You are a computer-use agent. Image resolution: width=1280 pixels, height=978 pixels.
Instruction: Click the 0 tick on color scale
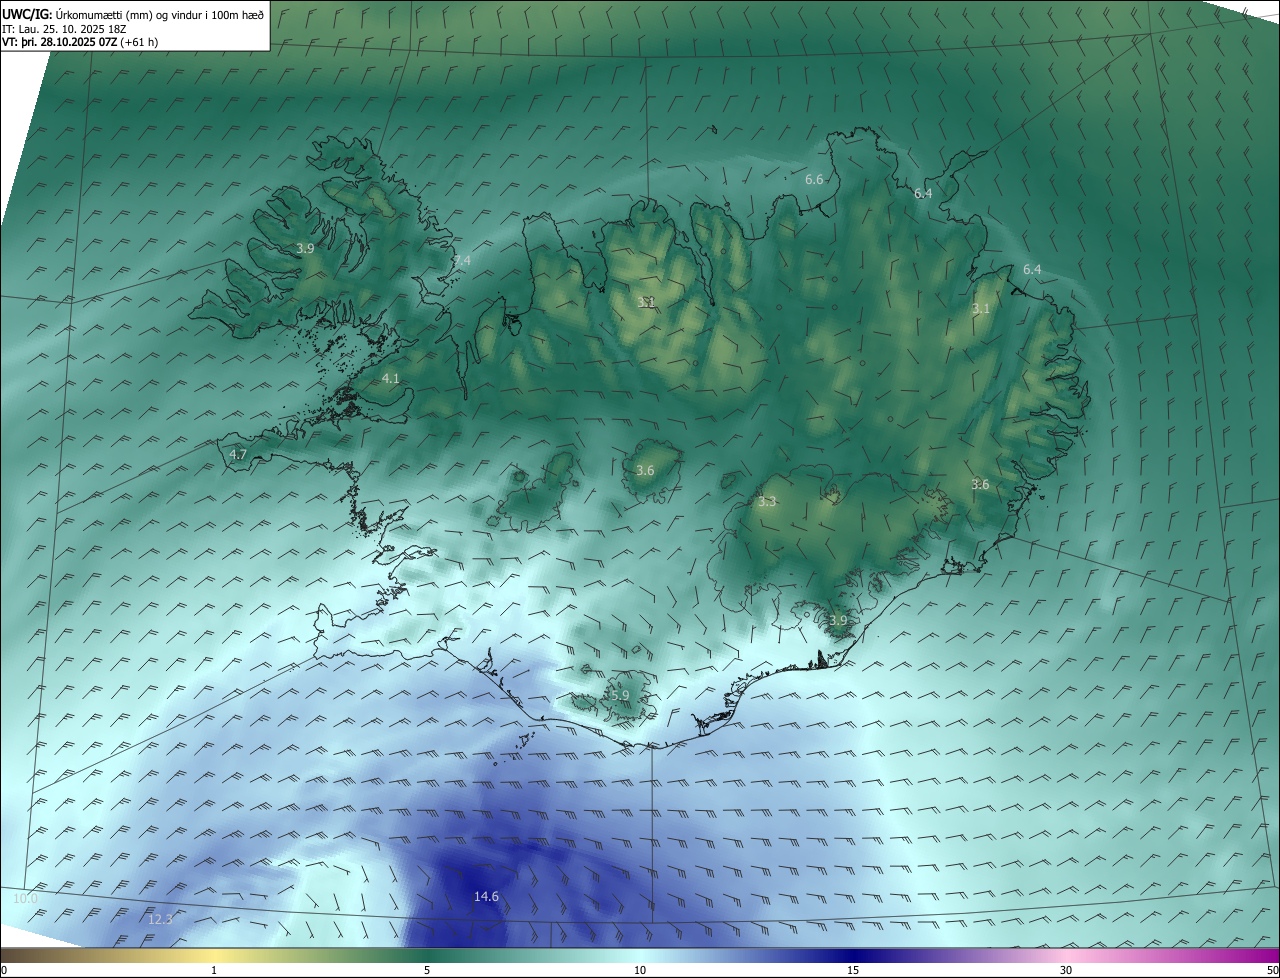point(4,970)
